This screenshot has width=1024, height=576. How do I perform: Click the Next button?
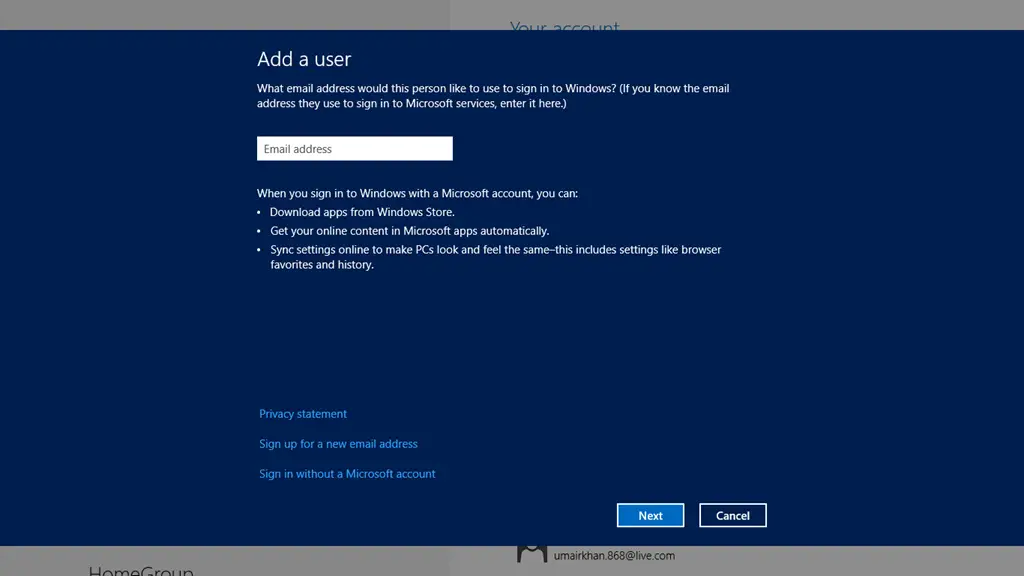[x=650, y=515]
